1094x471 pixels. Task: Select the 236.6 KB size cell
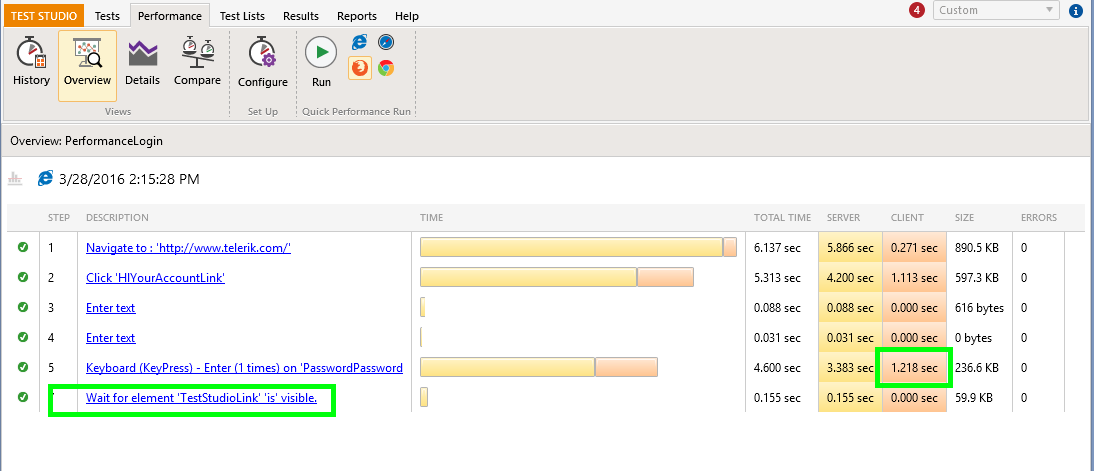click(977, 368)
